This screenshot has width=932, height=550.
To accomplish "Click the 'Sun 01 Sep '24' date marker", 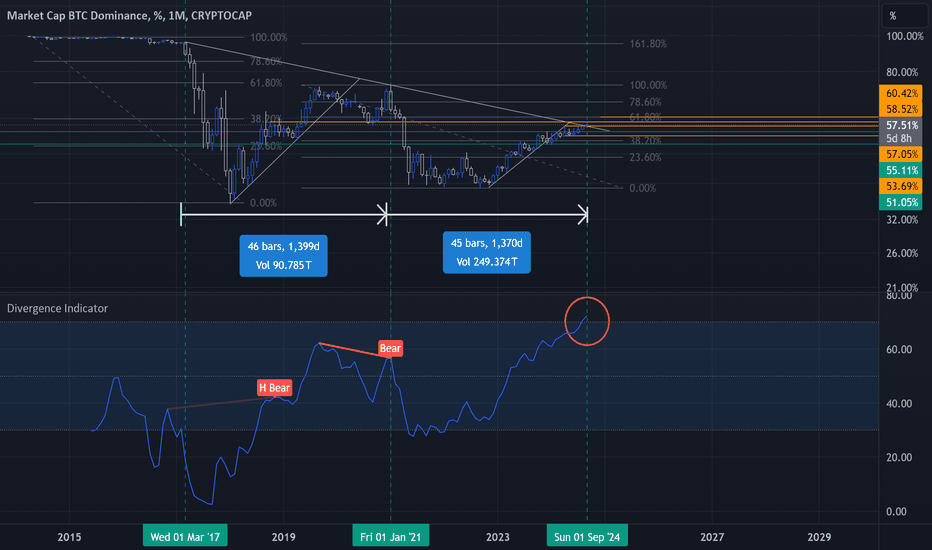I will tap(587, 536).
